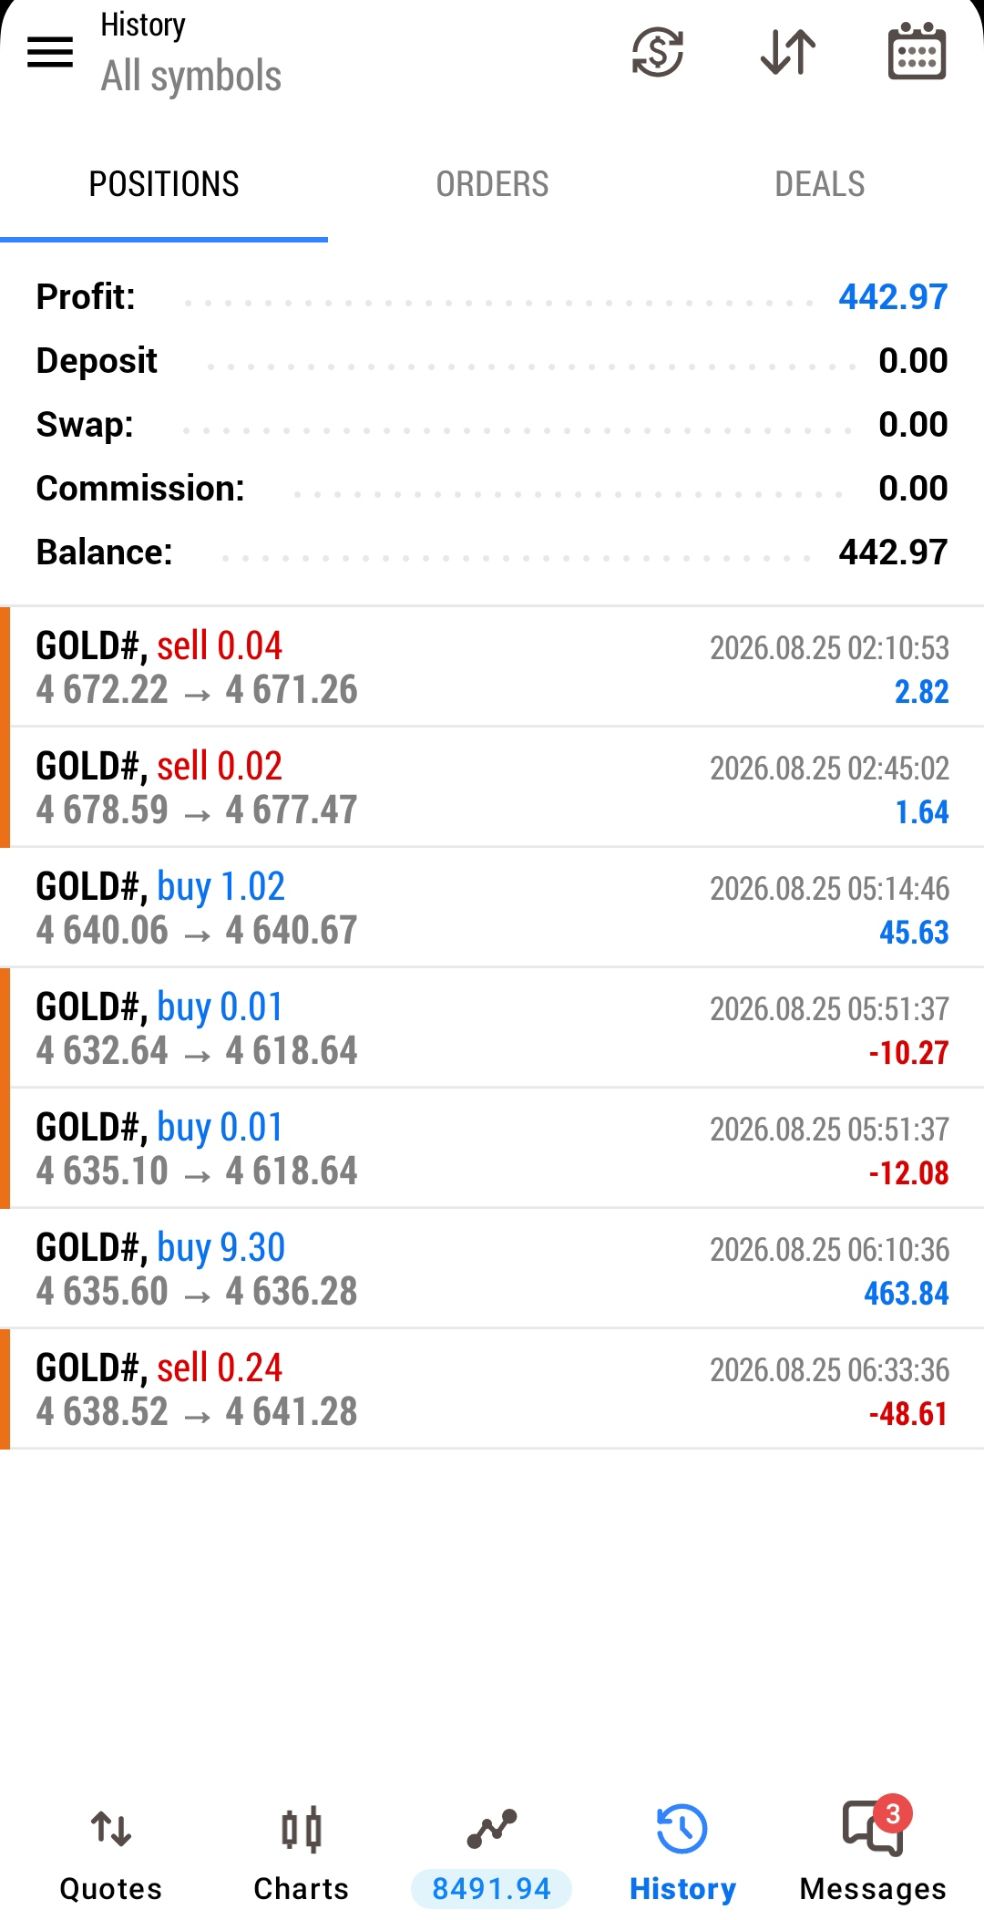This screenshot has width=984, height=1920.
Task: Expand GOLD# sell 0.04 position row
Action: coord(492,667)
